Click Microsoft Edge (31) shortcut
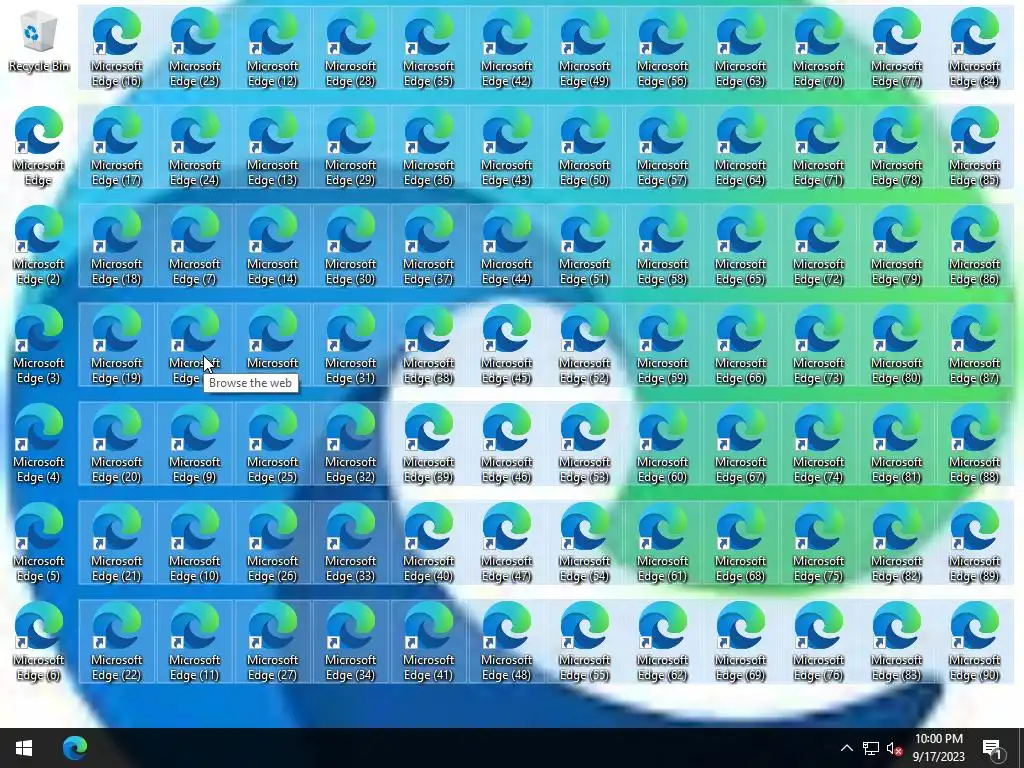 351,345
